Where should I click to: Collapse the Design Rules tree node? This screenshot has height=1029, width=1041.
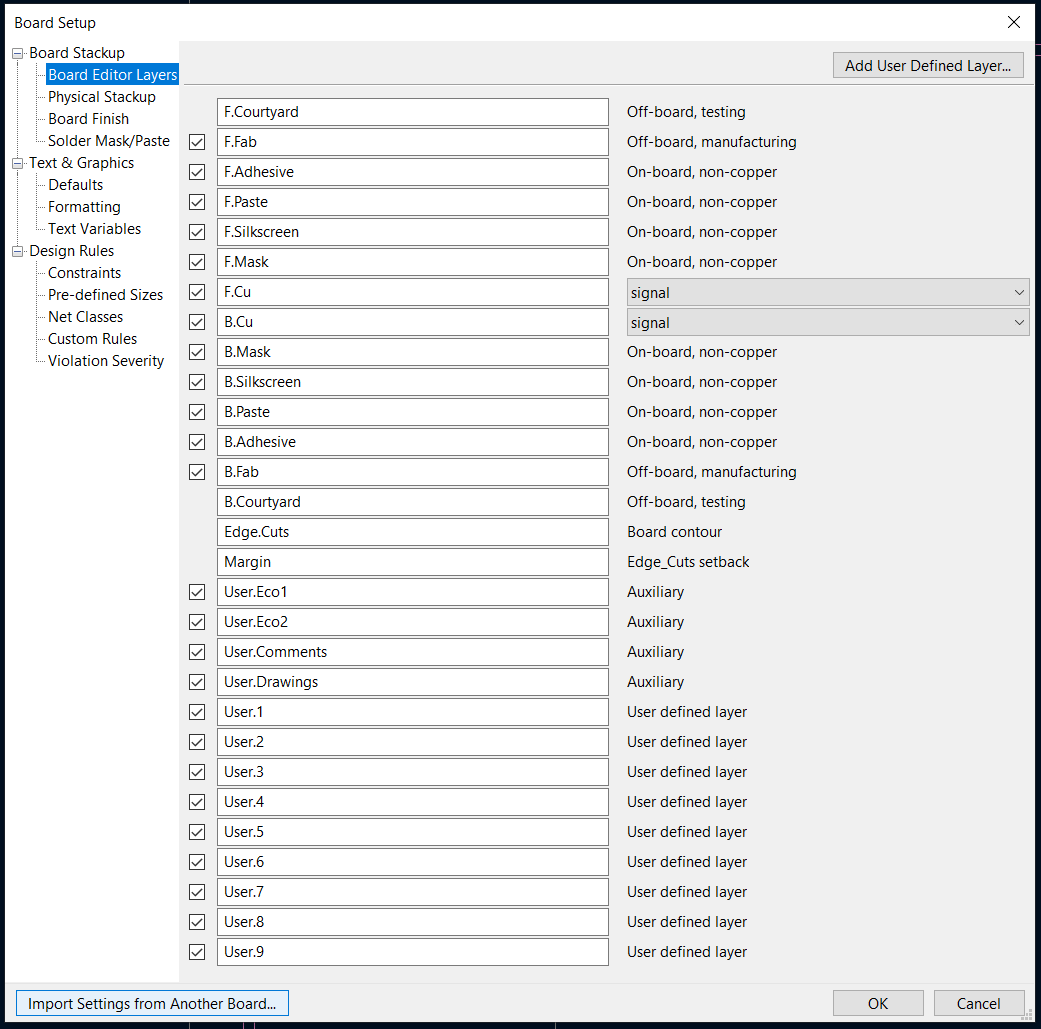click(18, 251)
